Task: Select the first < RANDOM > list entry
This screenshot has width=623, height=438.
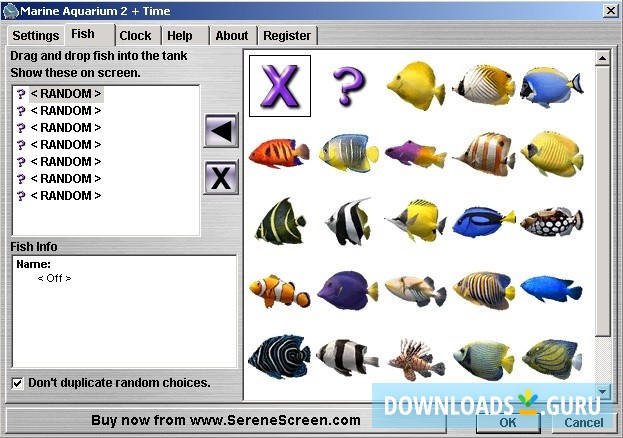Action: coord(66,94)
